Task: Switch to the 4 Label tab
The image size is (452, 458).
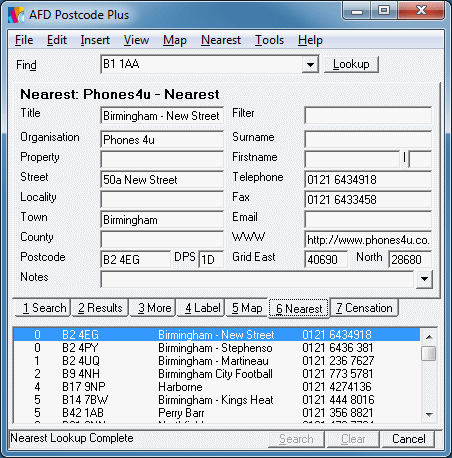Action: 202,308
